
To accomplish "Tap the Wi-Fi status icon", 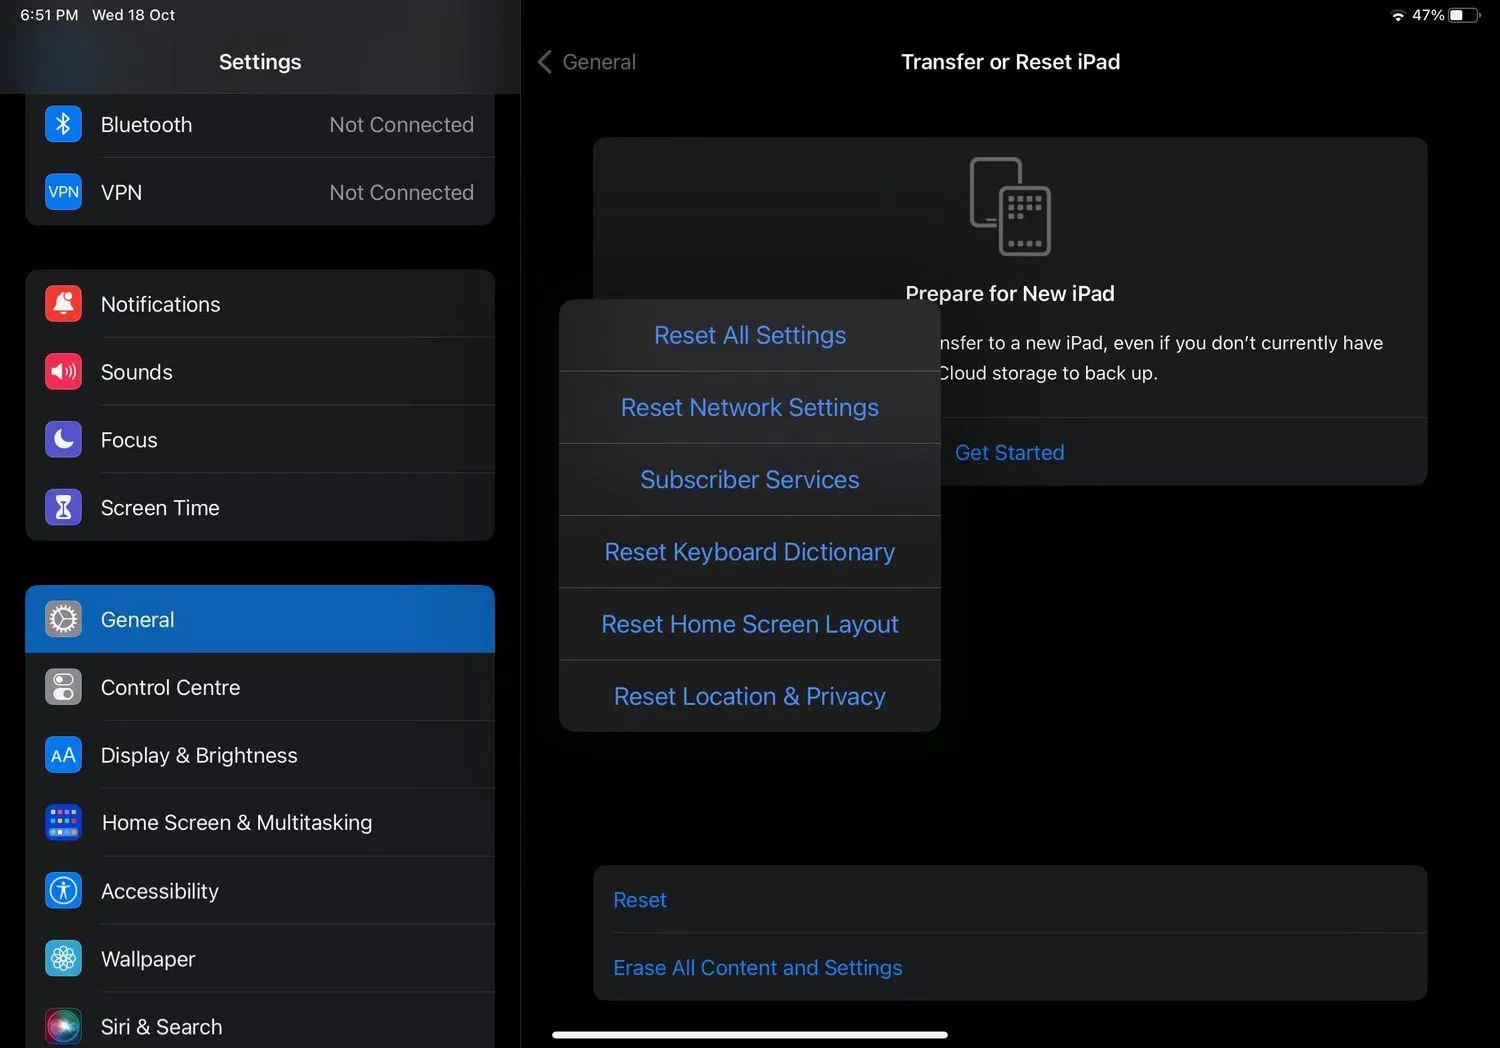I will 1398,16.
